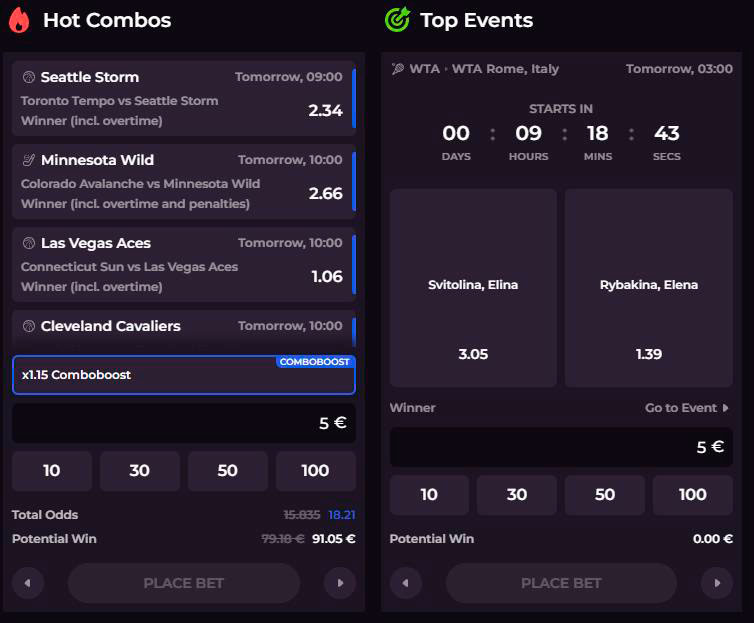Set Top Events stake to 10
754x623 pixels.
click(429, 495)
